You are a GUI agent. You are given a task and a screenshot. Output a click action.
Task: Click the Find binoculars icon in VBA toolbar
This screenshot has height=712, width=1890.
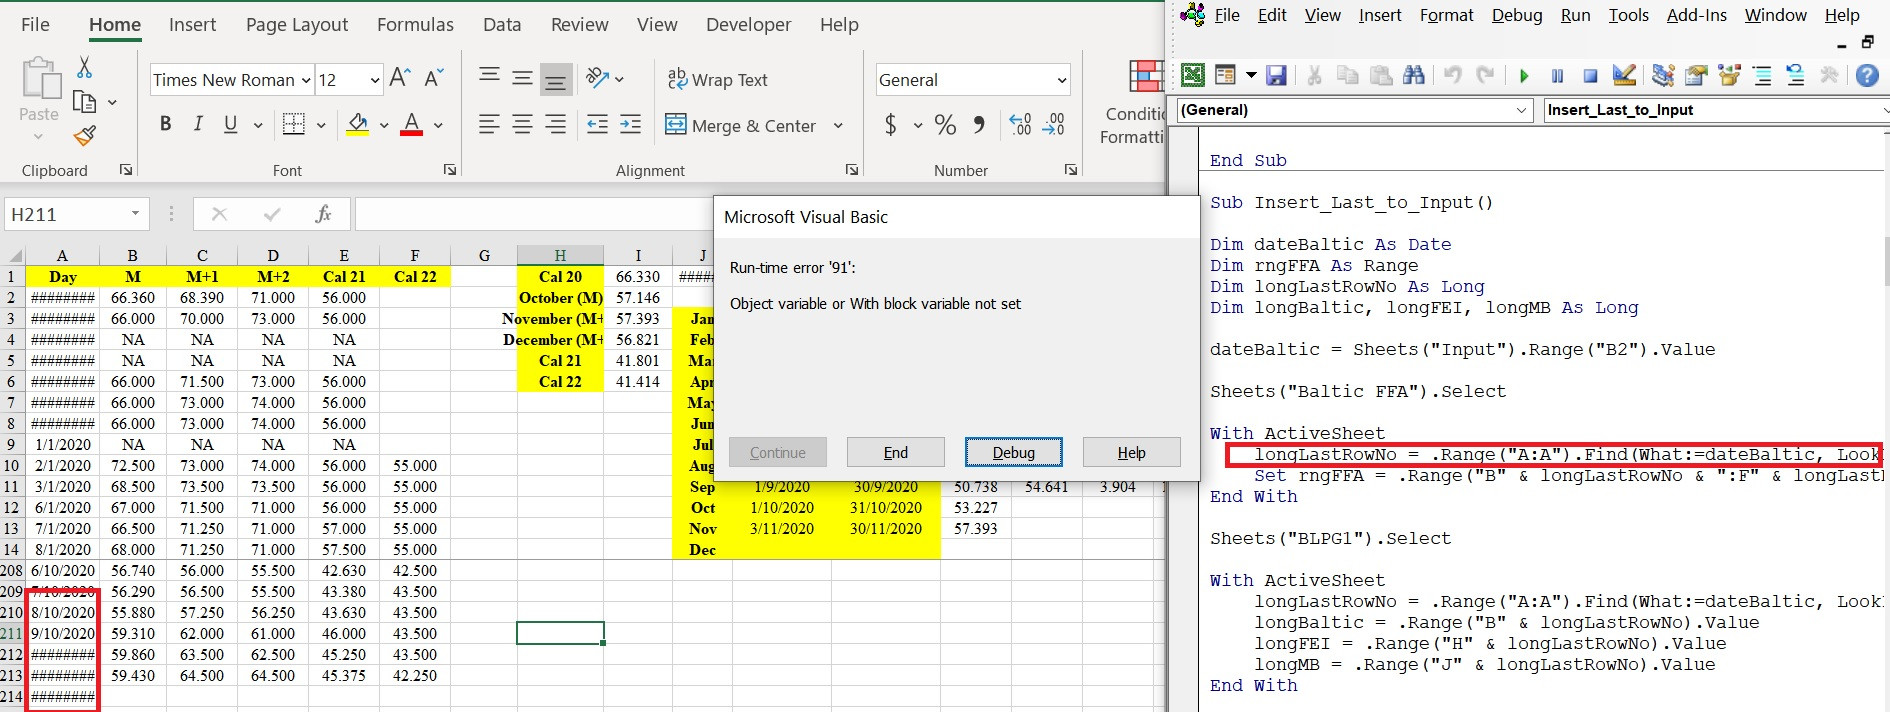pyautogui.click(x=1414, y=75)
